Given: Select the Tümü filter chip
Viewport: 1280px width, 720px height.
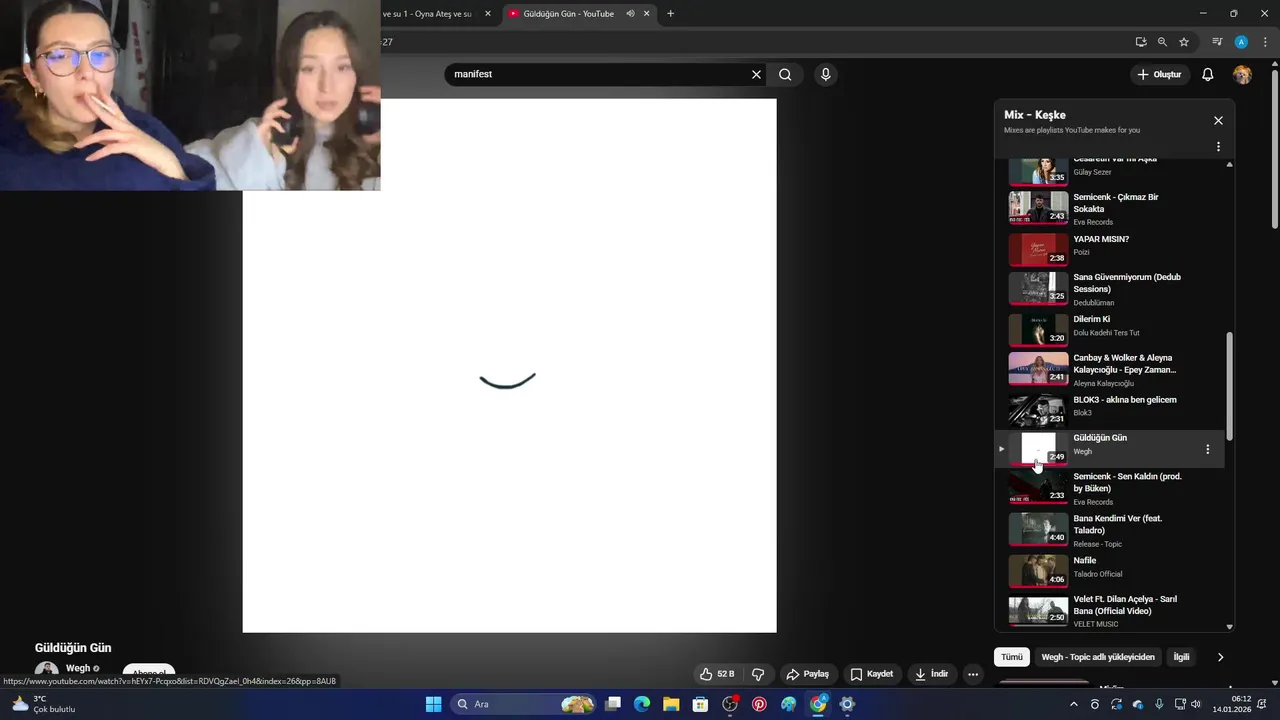Looking at the screenshot, I should tap(1012, 657).
